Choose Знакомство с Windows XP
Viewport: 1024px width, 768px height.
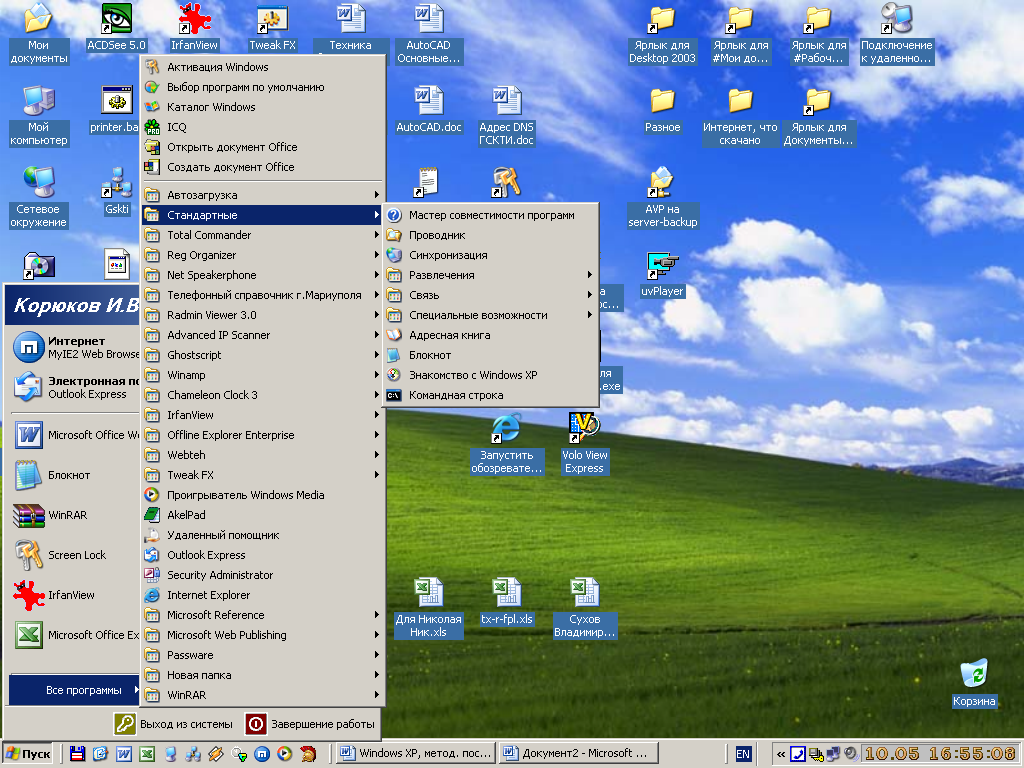(x=491, y=375)
